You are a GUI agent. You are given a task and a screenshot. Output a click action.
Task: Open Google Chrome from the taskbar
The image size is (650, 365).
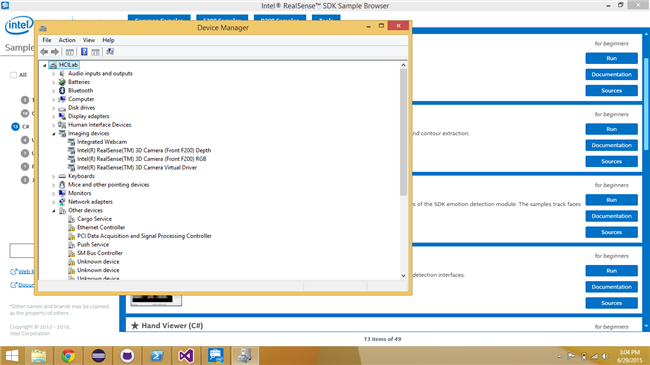coord(68,355)
